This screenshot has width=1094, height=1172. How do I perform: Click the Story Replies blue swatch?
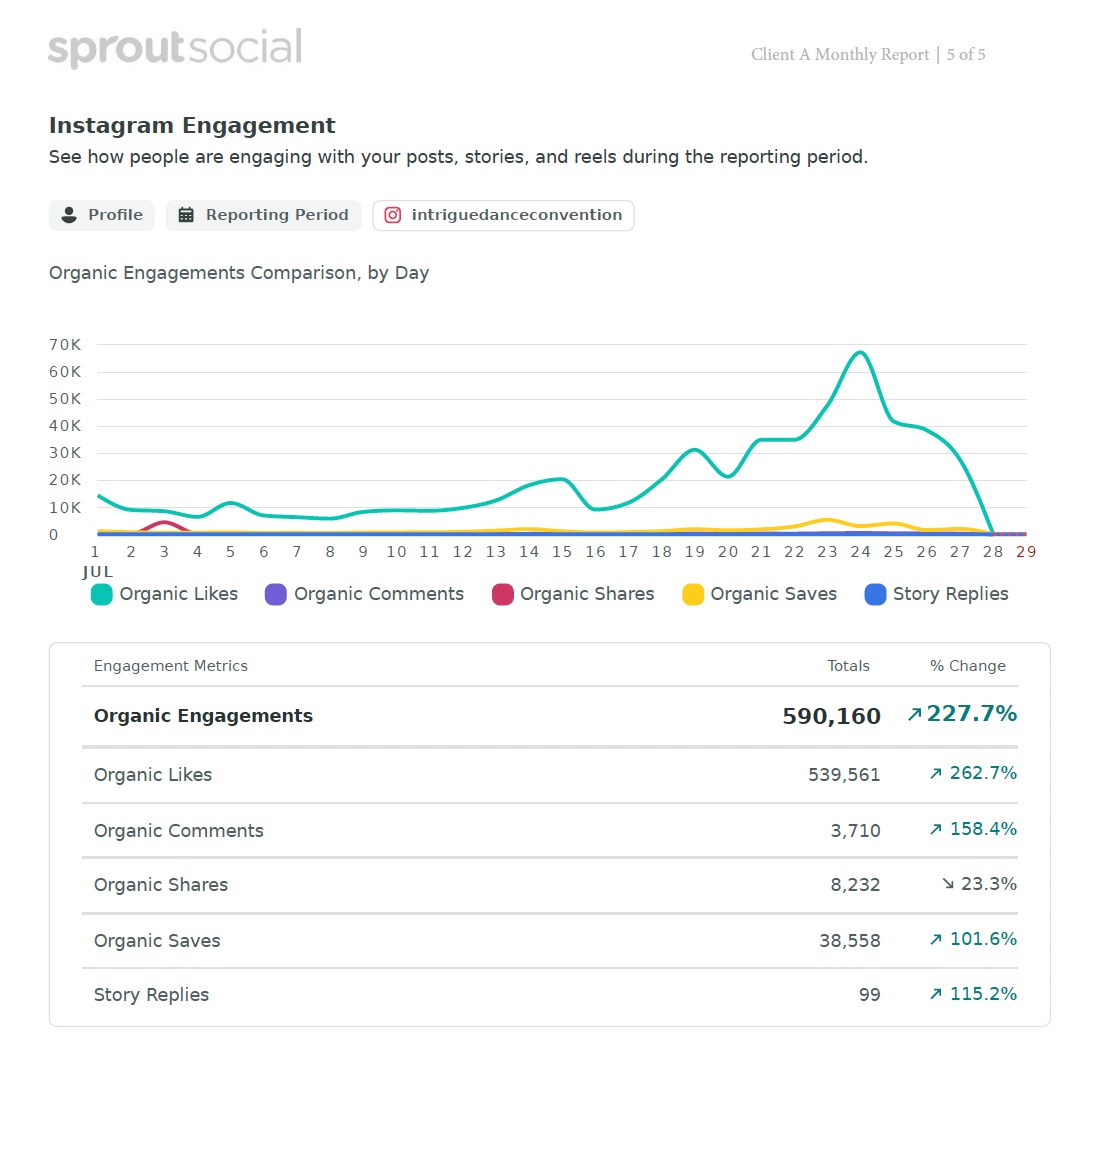pos(875,594)
